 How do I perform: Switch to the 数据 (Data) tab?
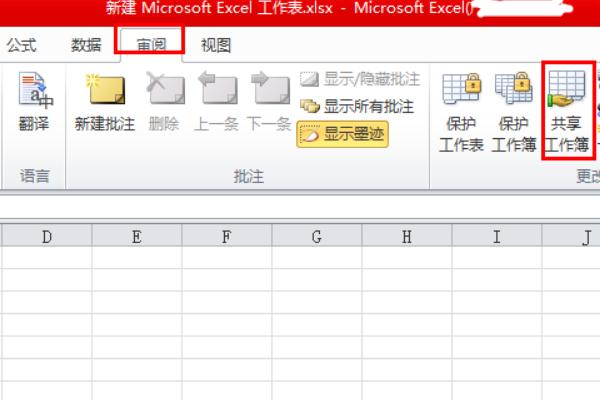coord(86,45)
